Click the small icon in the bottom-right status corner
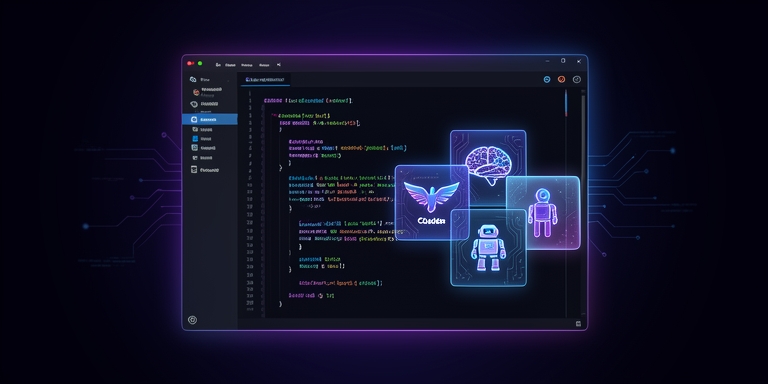This screenshot has width=768, height=384. point(578,324)
